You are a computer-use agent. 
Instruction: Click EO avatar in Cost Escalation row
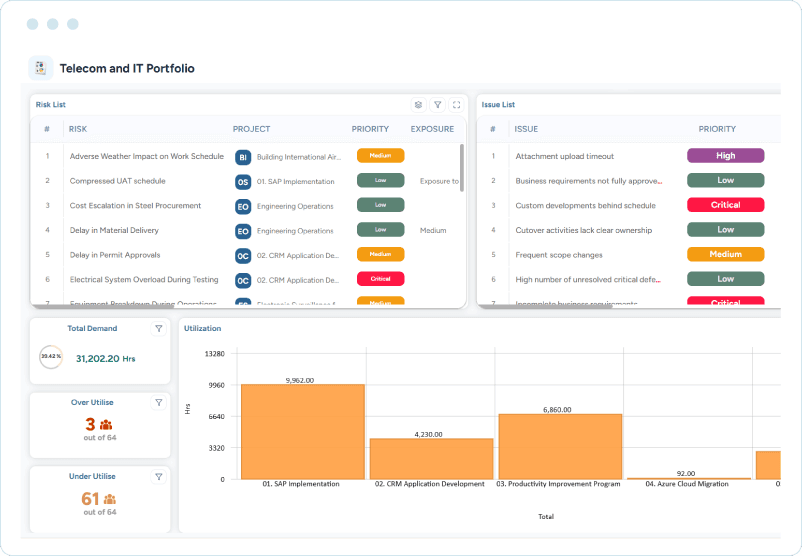click(243, 206)
